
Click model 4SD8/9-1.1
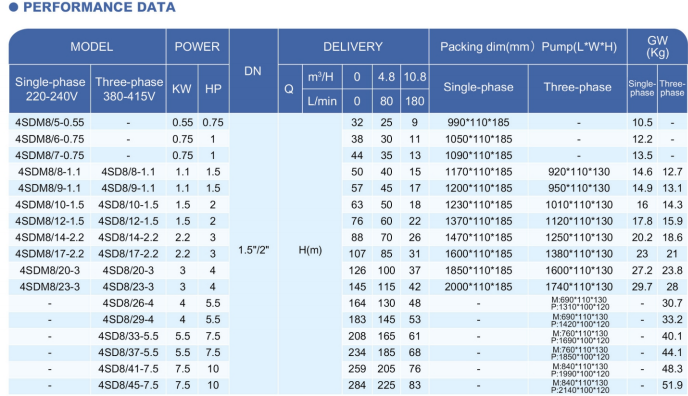pos(128,188)
